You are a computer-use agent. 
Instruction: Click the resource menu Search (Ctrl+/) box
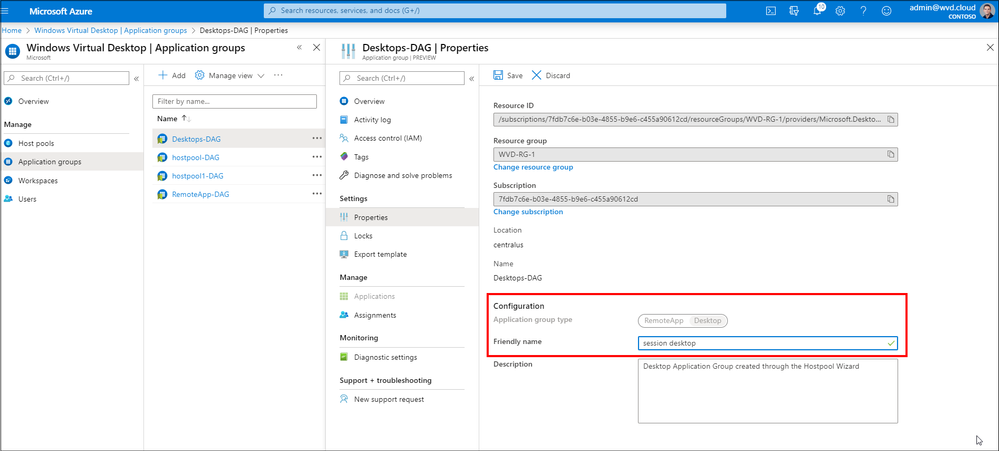401,78
